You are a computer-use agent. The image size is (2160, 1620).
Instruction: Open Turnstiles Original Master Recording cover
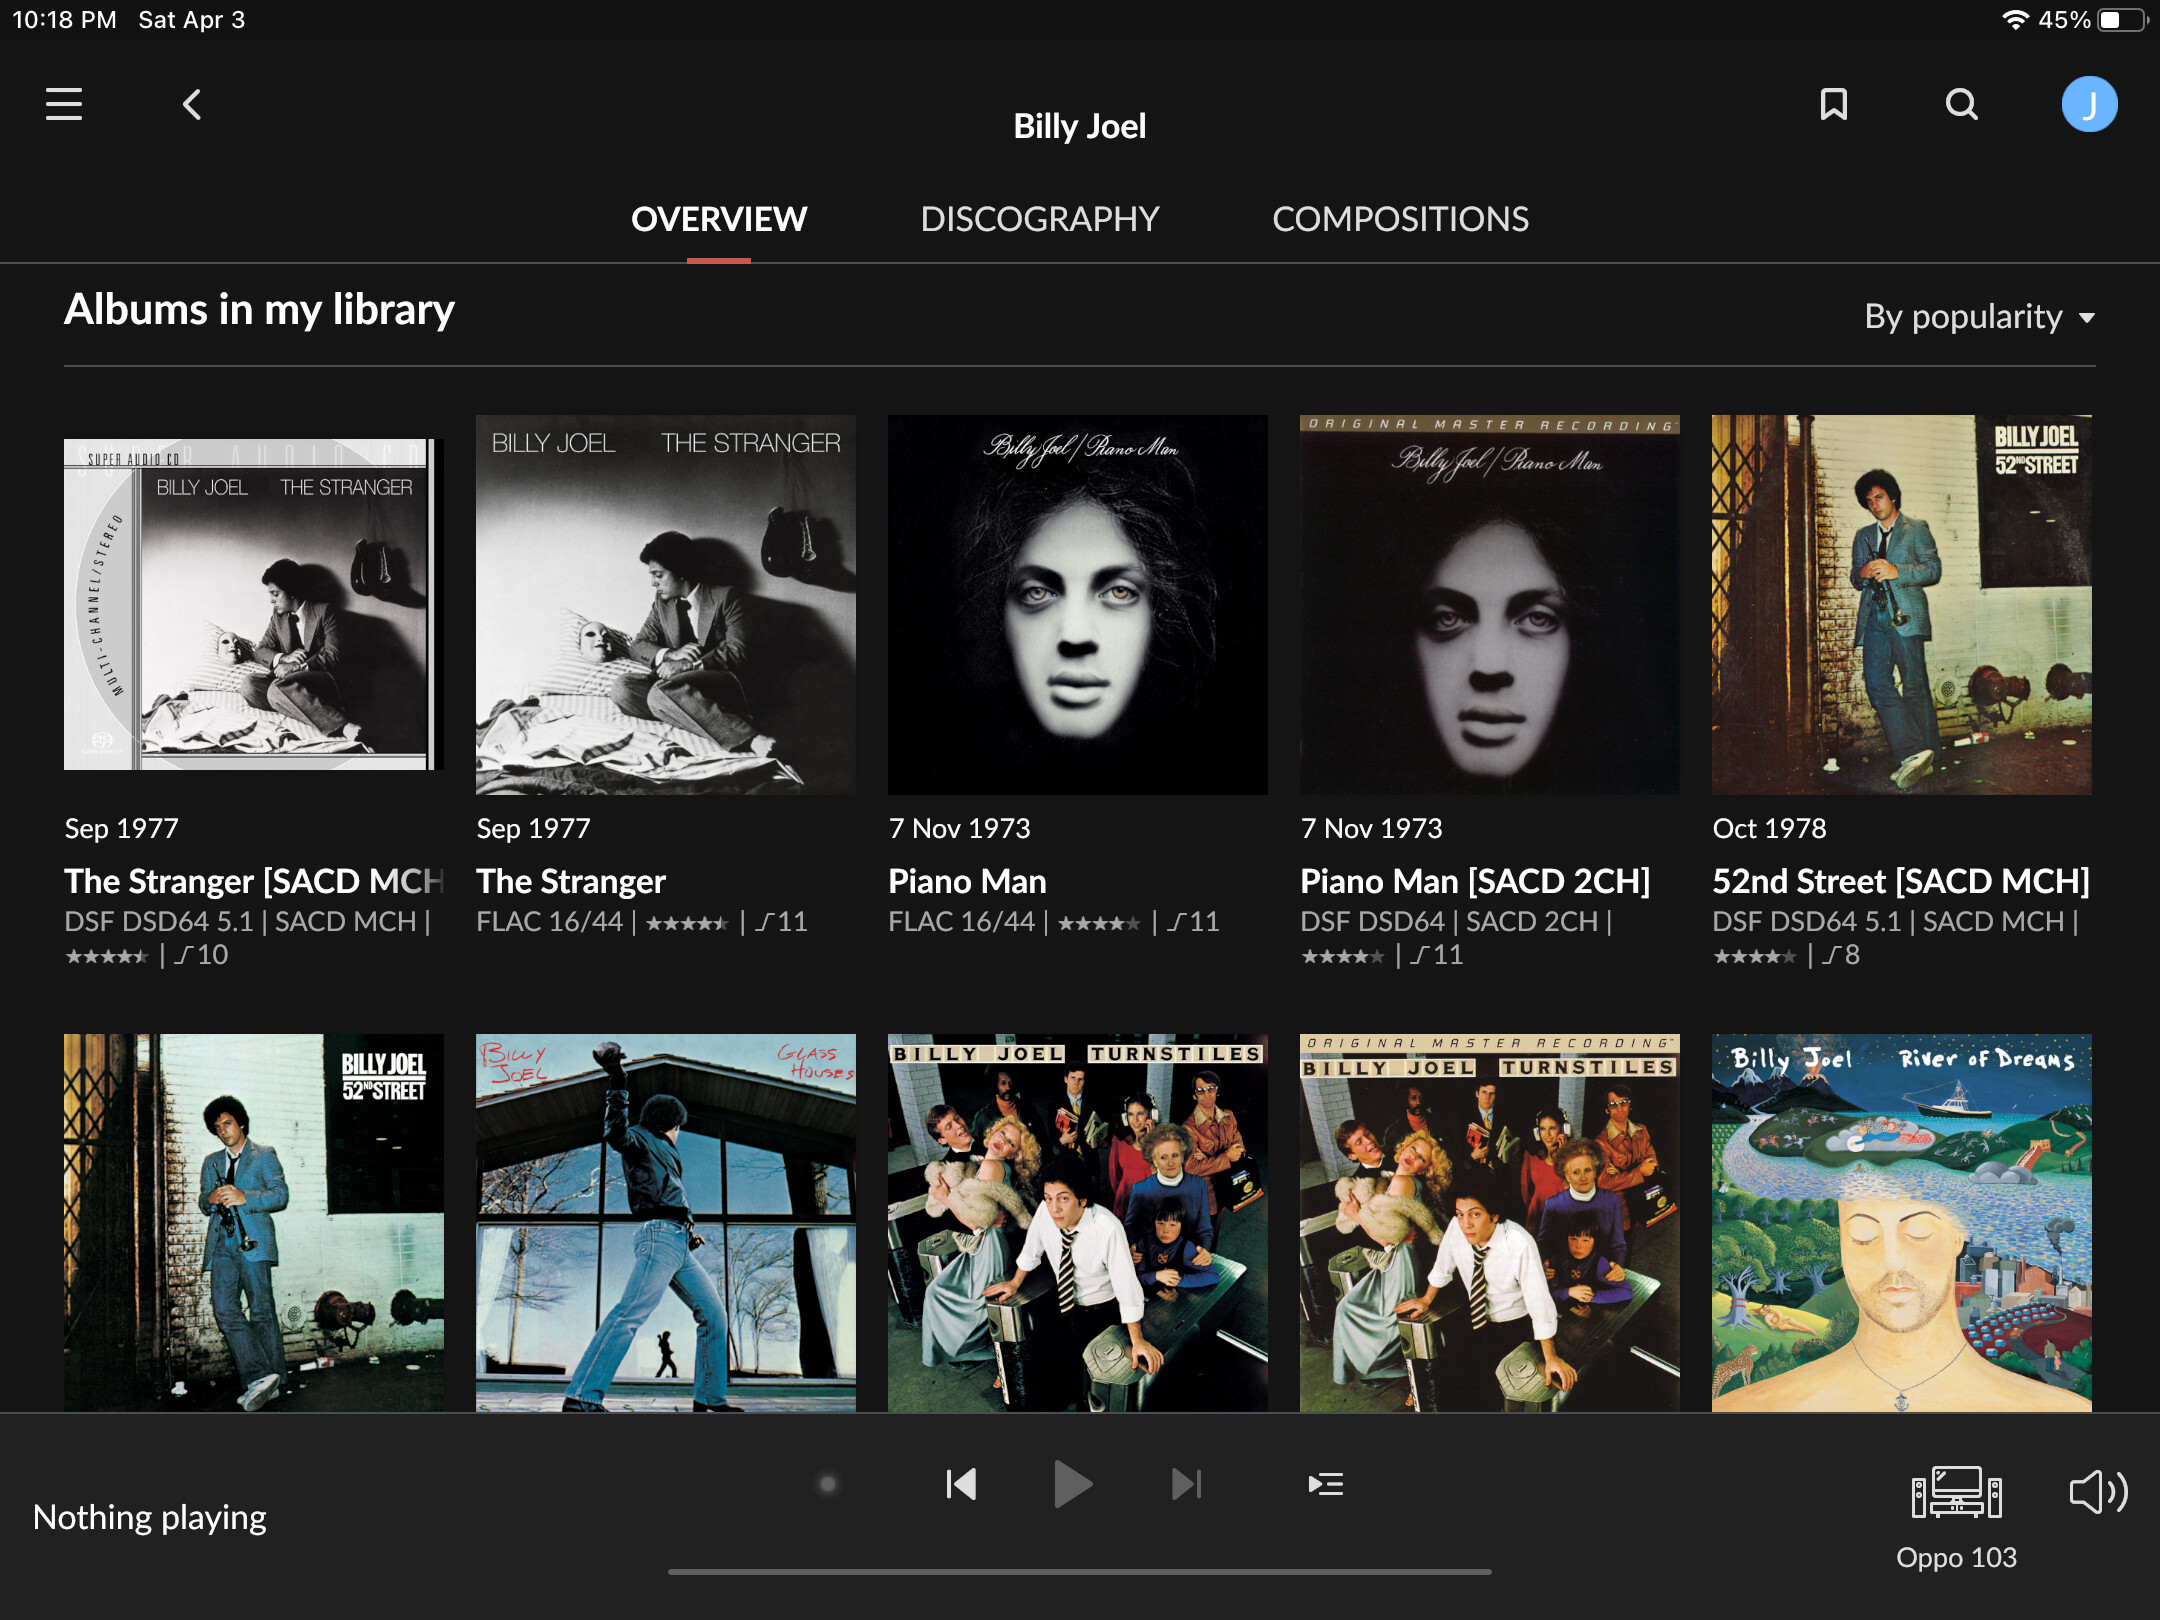pyautogui.click(x=1490, y=1222)
